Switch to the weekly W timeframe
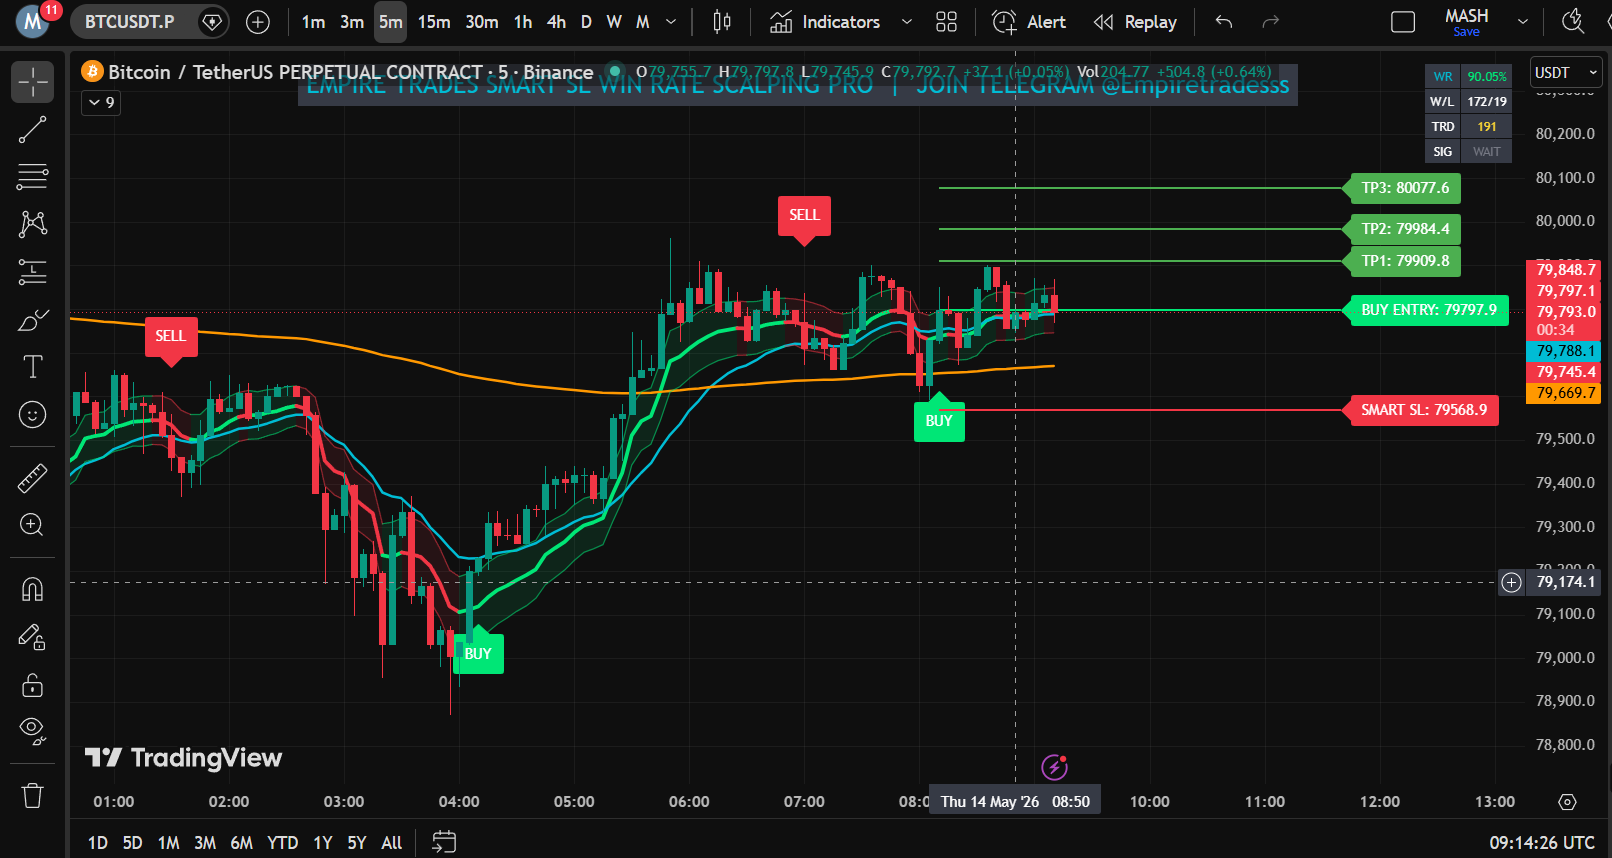 (x=614, y=22)
